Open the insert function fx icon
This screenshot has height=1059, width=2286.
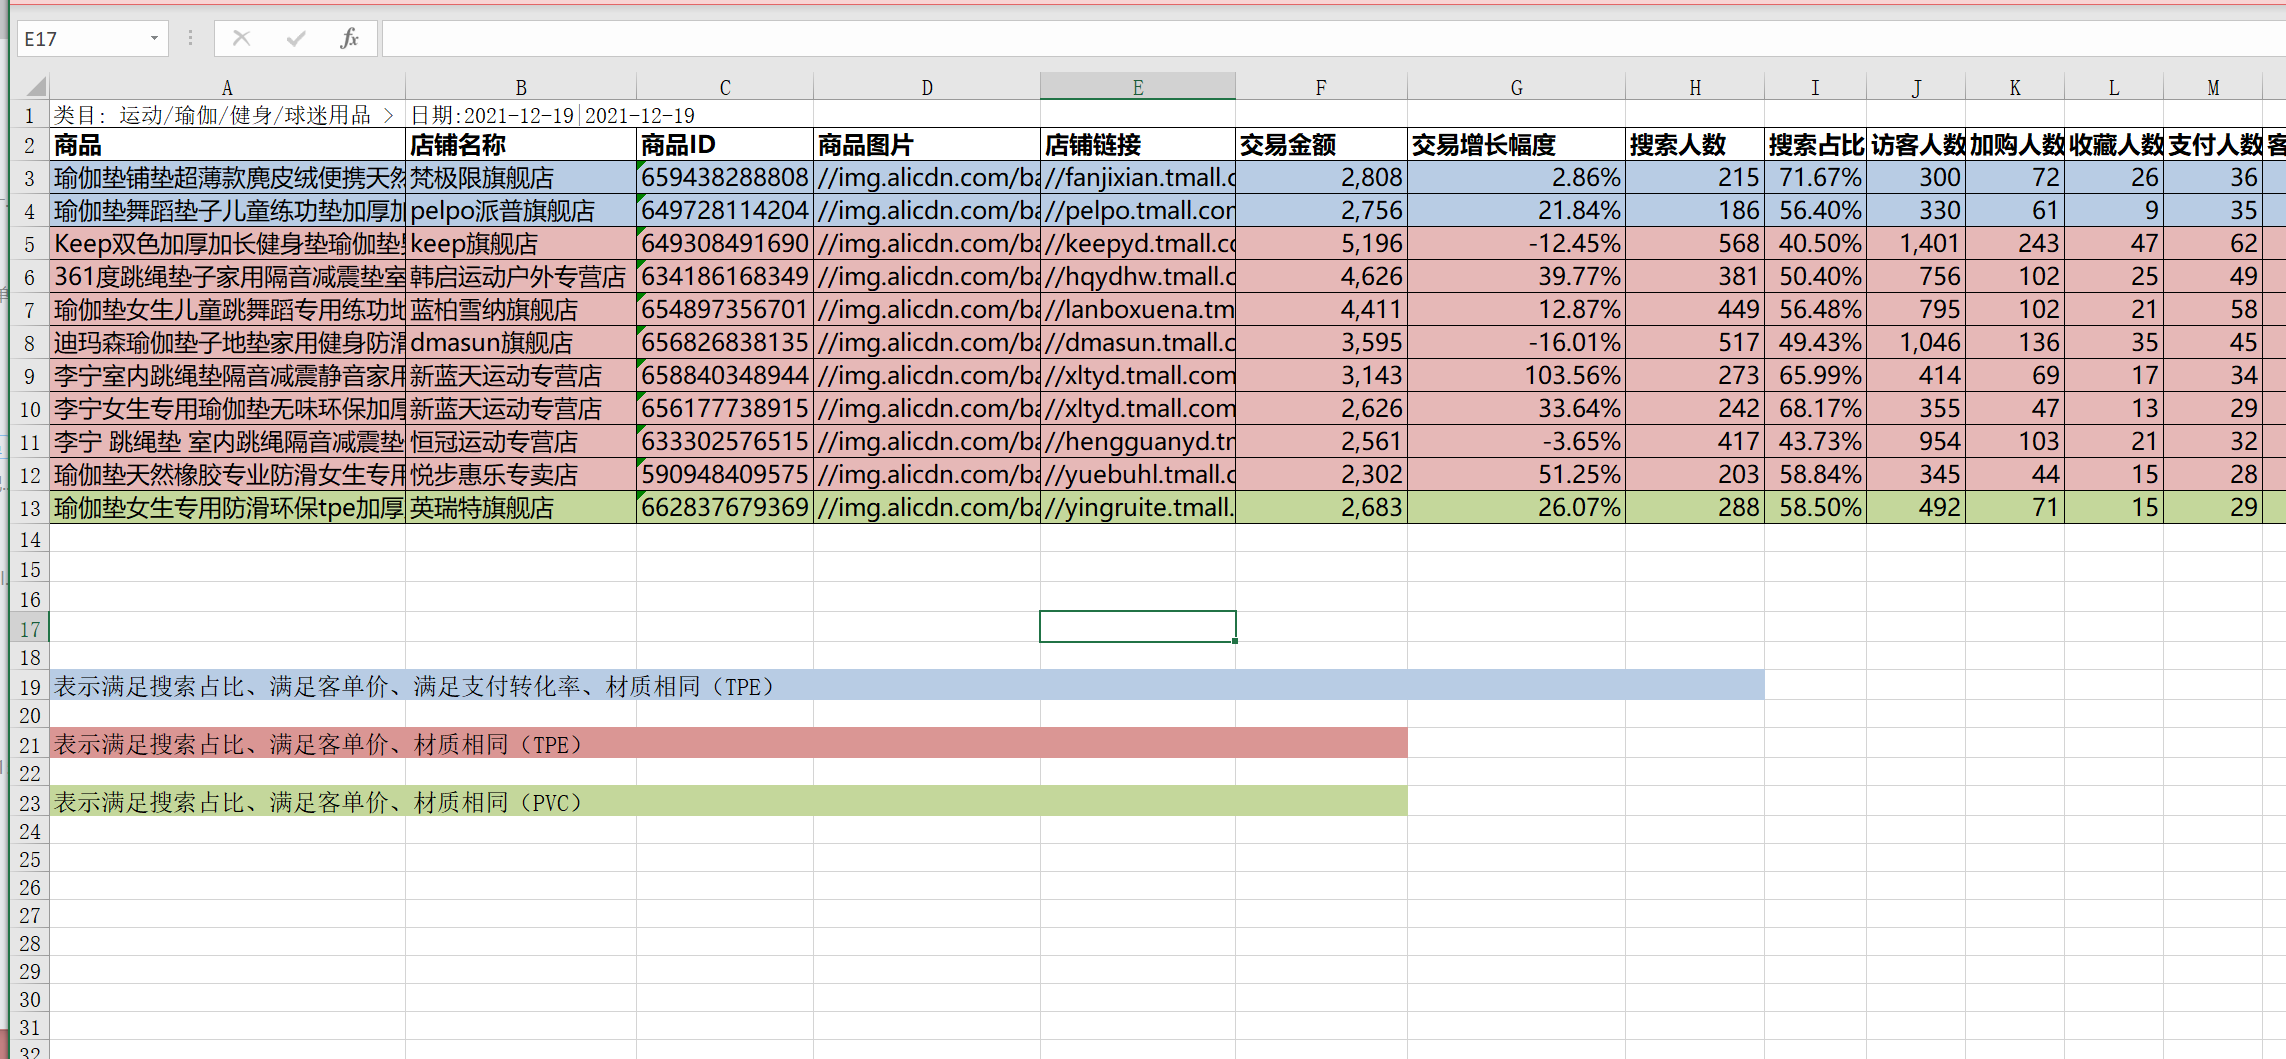tap(349, 39)
